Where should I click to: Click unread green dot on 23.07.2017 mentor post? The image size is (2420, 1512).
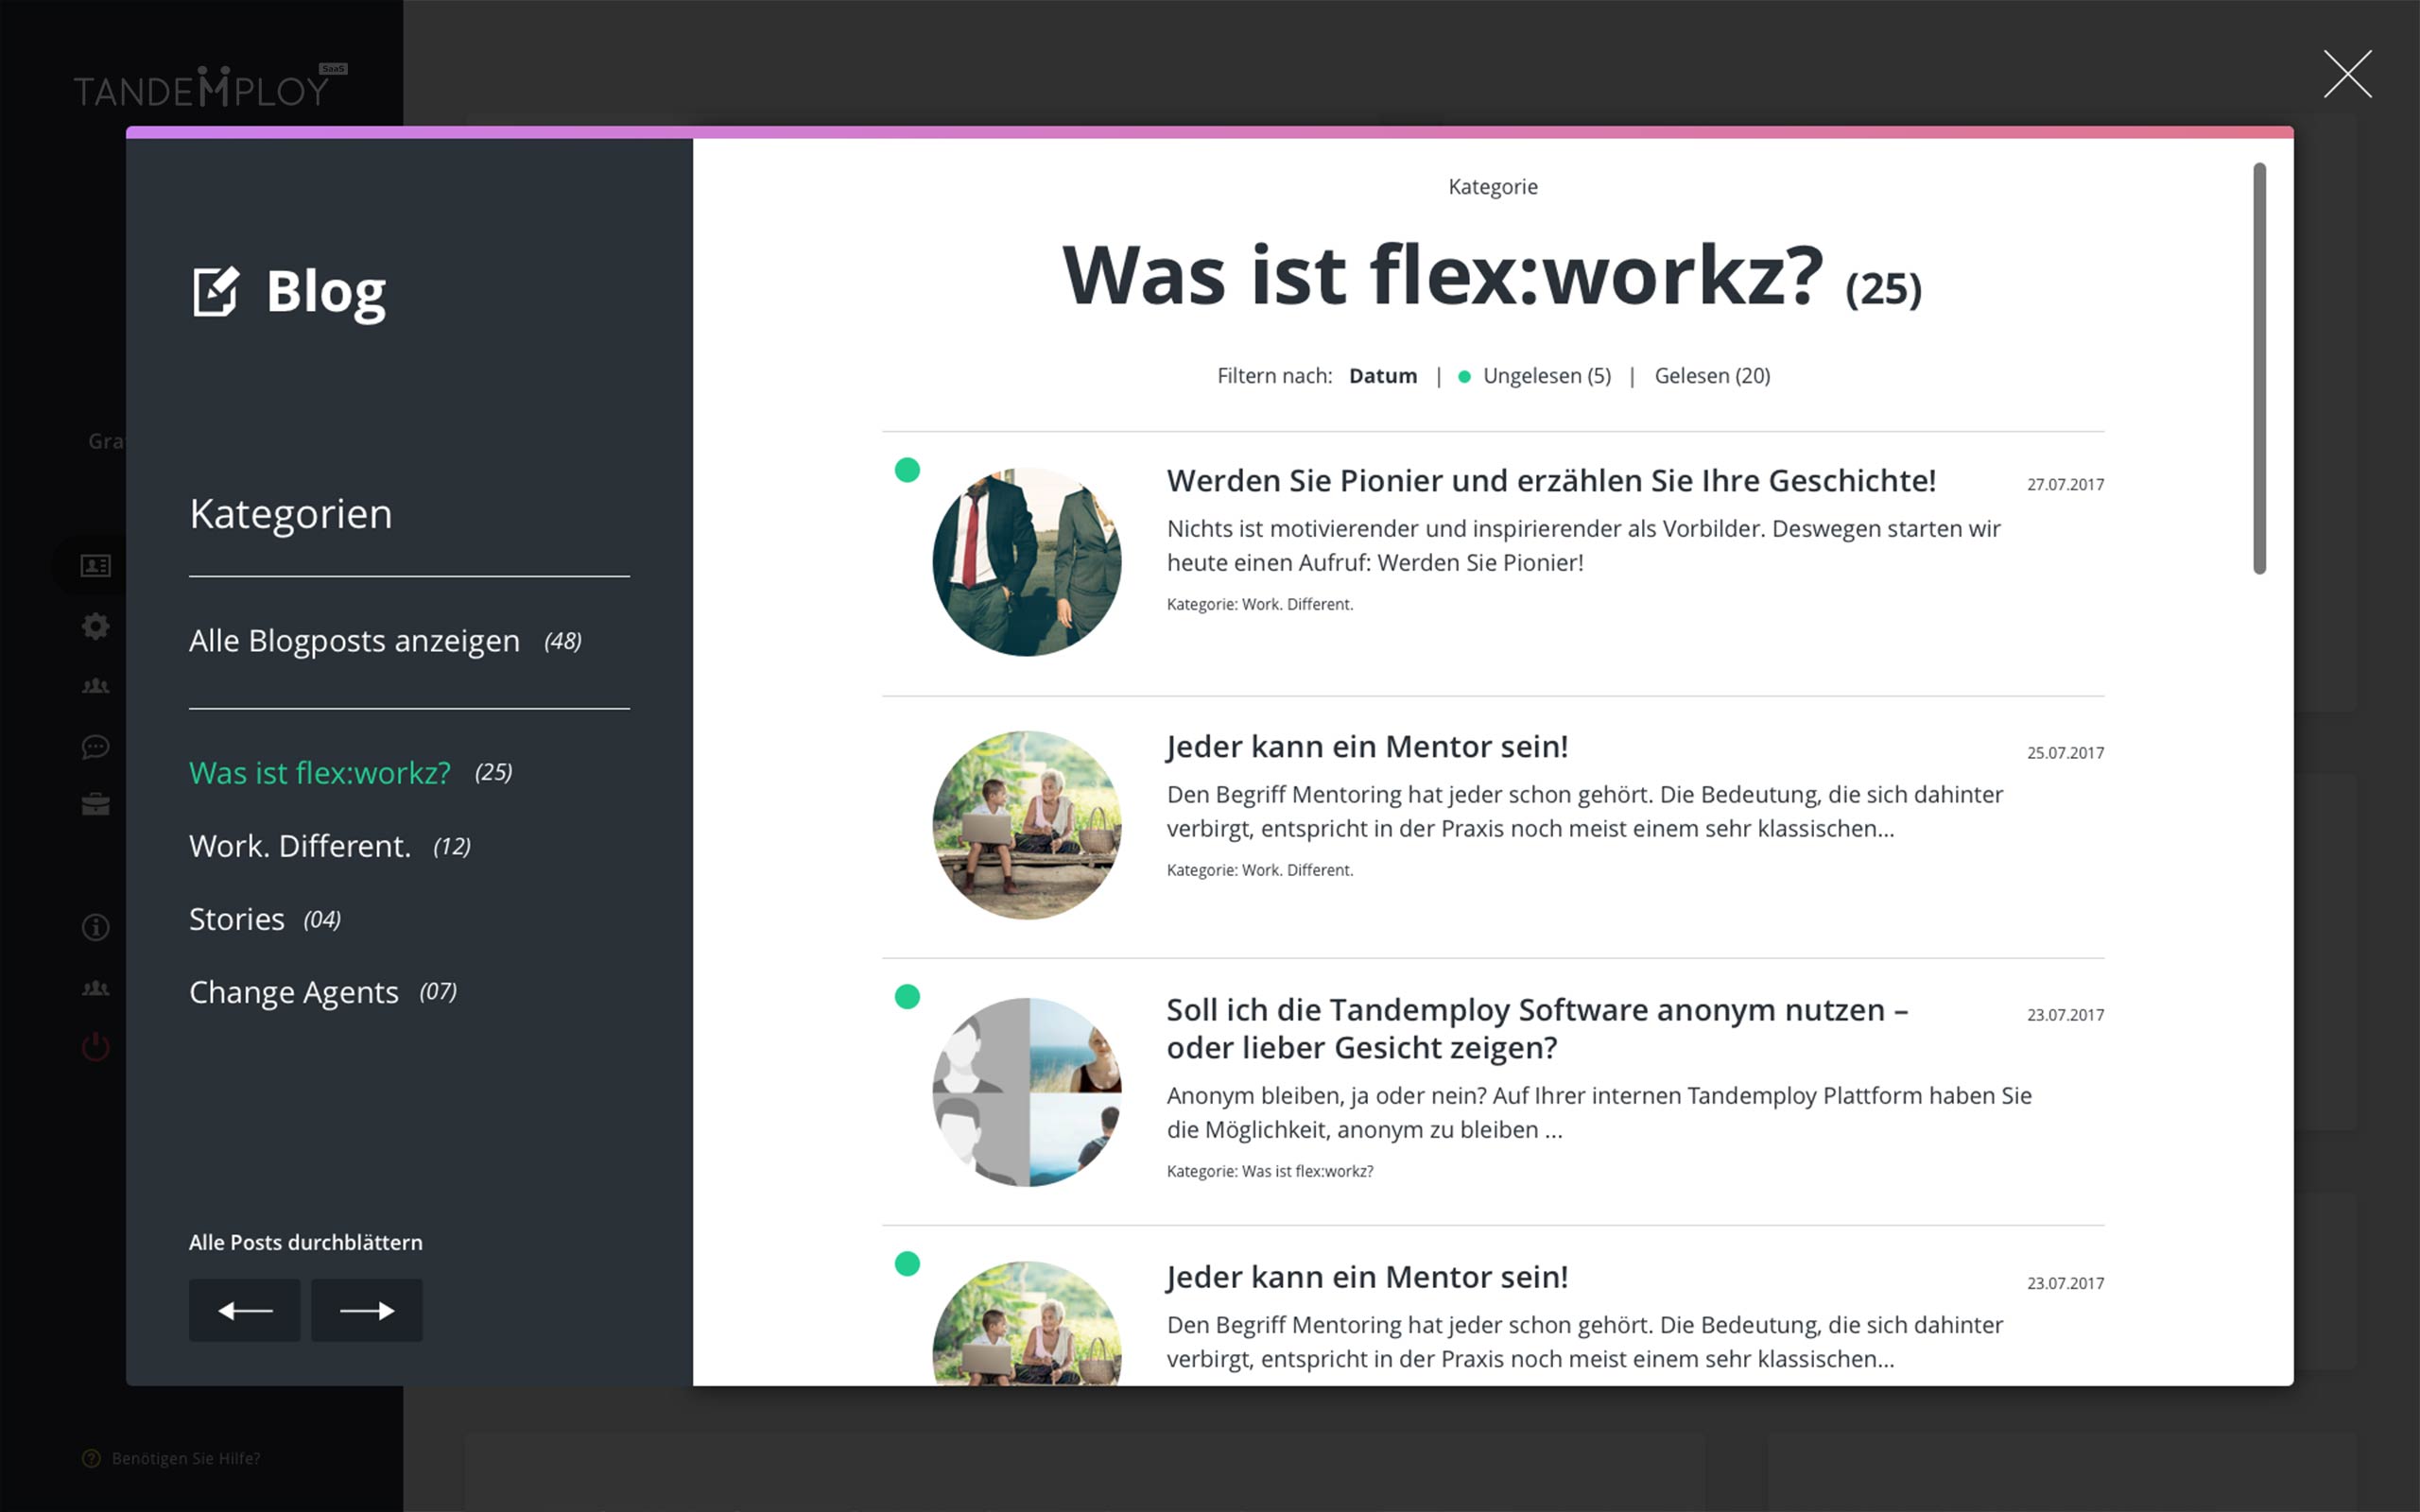(x=907, y=1264)
